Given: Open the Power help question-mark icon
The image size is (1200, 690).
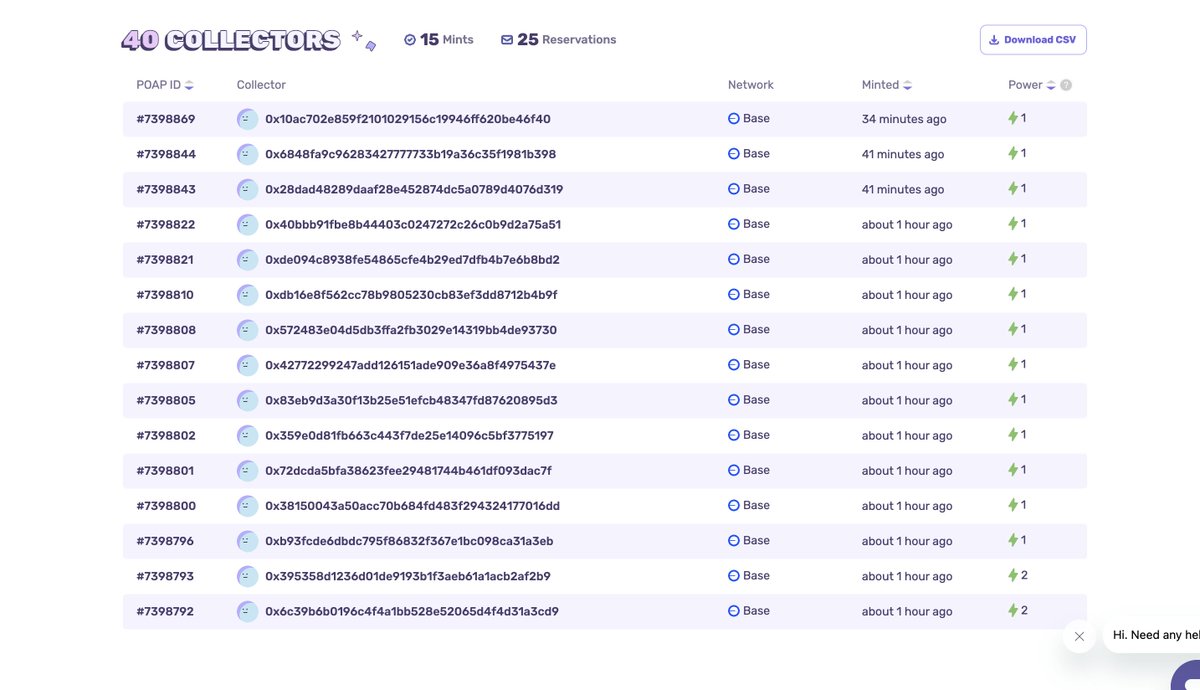Looking at the screenshot, I should coord(1066,85).
